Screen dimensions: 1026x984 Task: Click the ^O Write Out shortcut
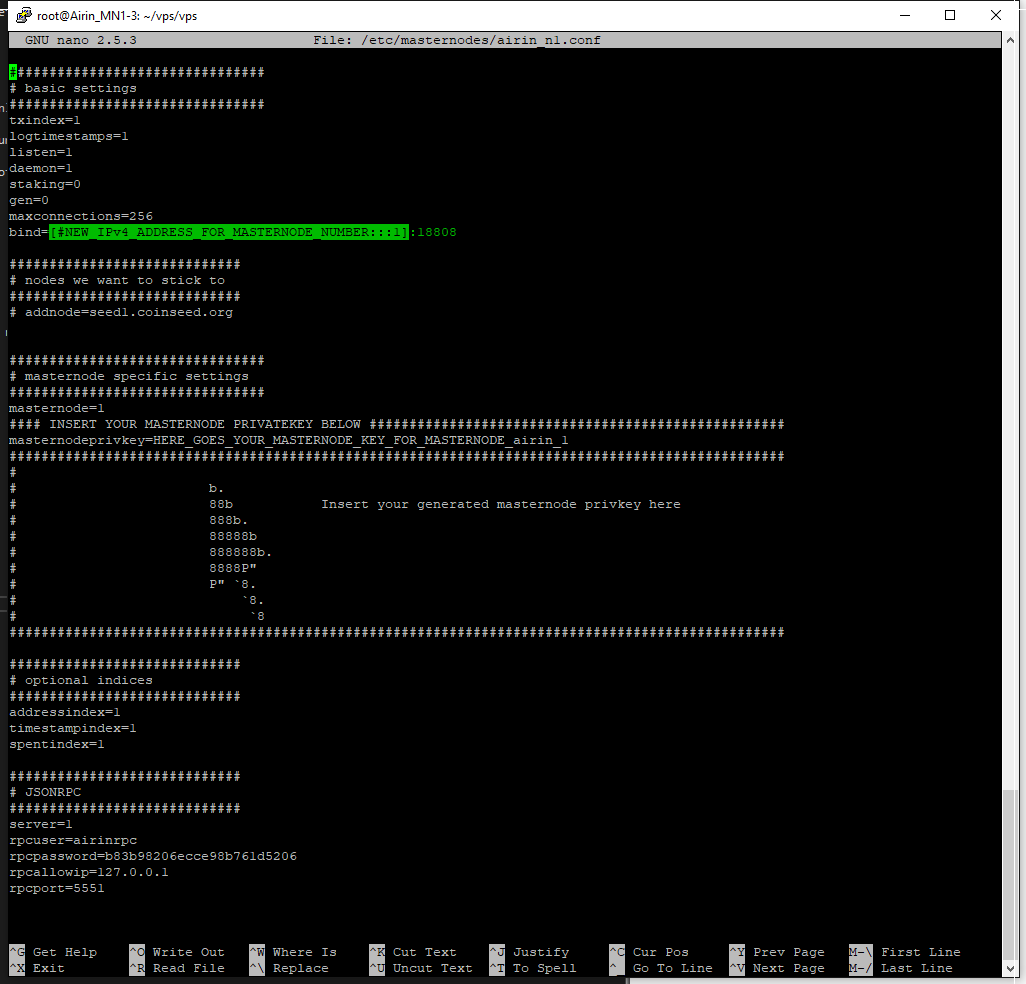click(x=177, y=953)
